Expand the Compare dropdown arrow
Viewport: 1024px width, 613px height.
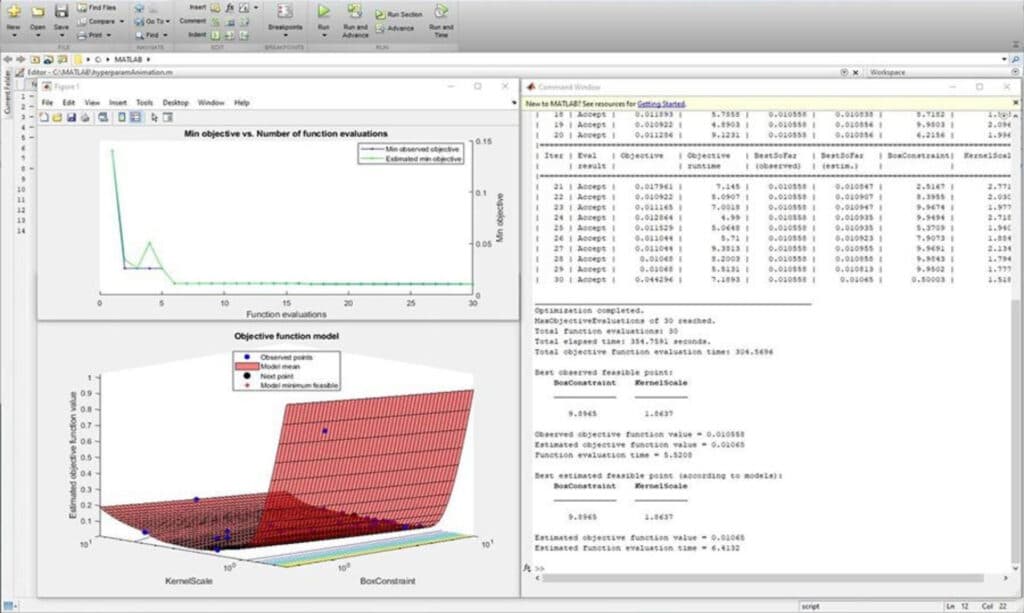[x=121, y=22]
